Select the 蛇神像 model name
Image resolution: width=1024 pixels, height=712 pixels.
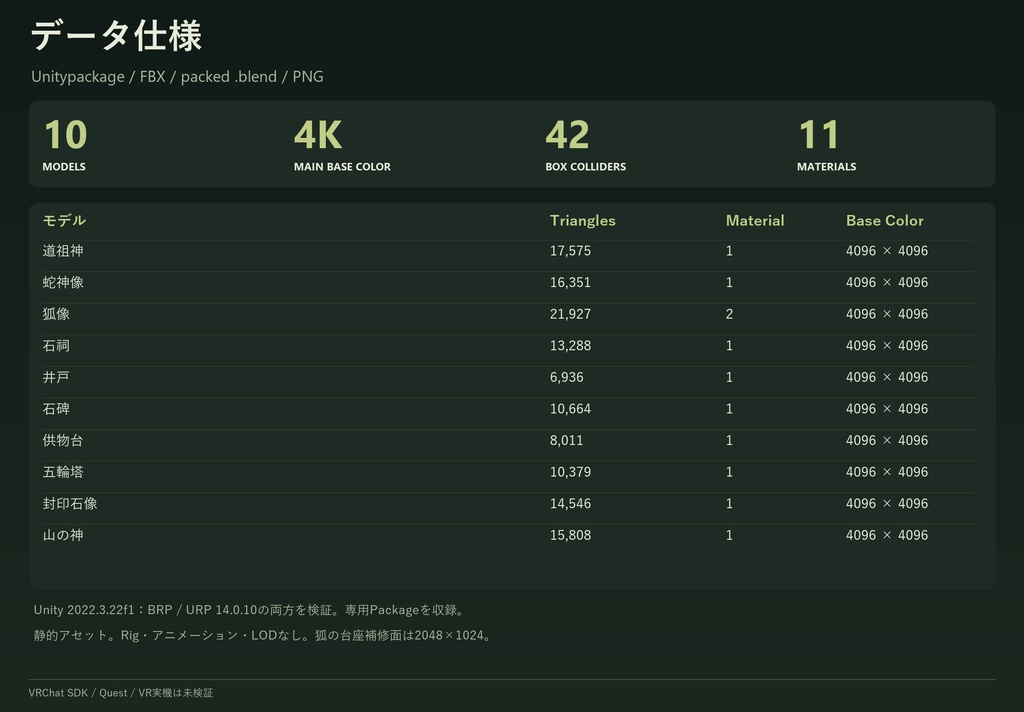point(63,282)
